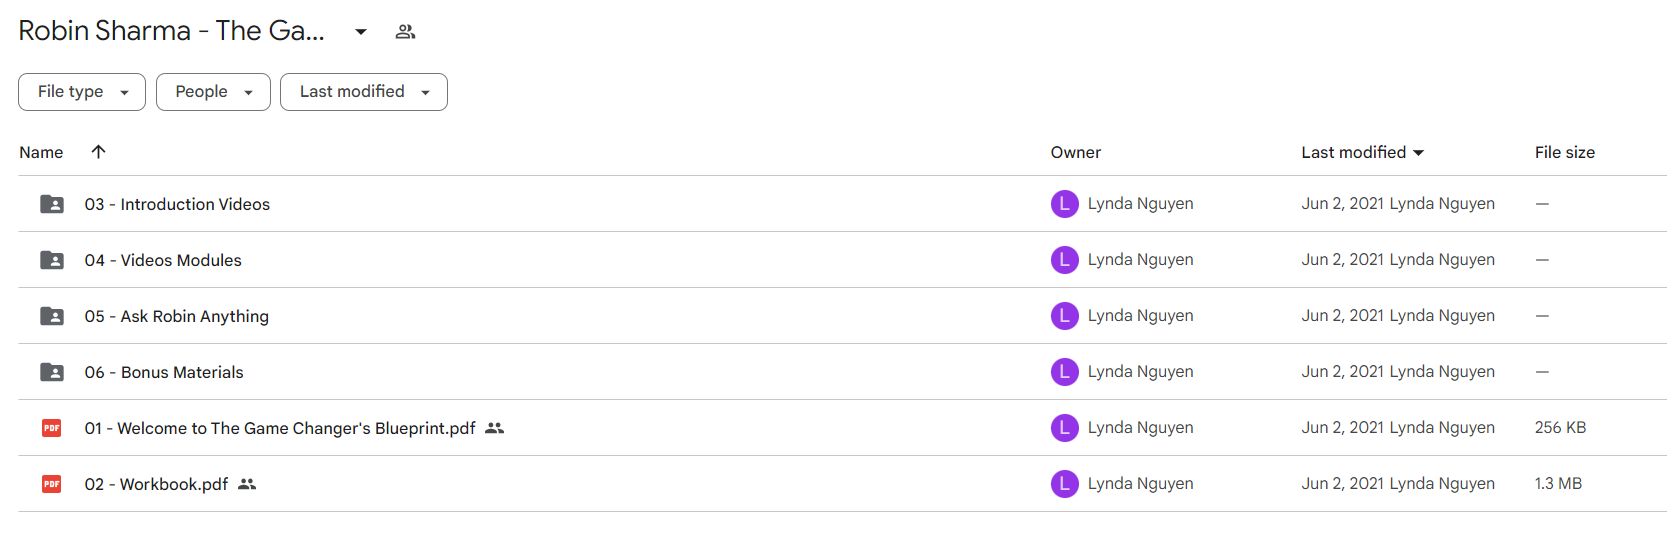
Task: Open the folder title dropdown arrow
Action: (361, 32)
